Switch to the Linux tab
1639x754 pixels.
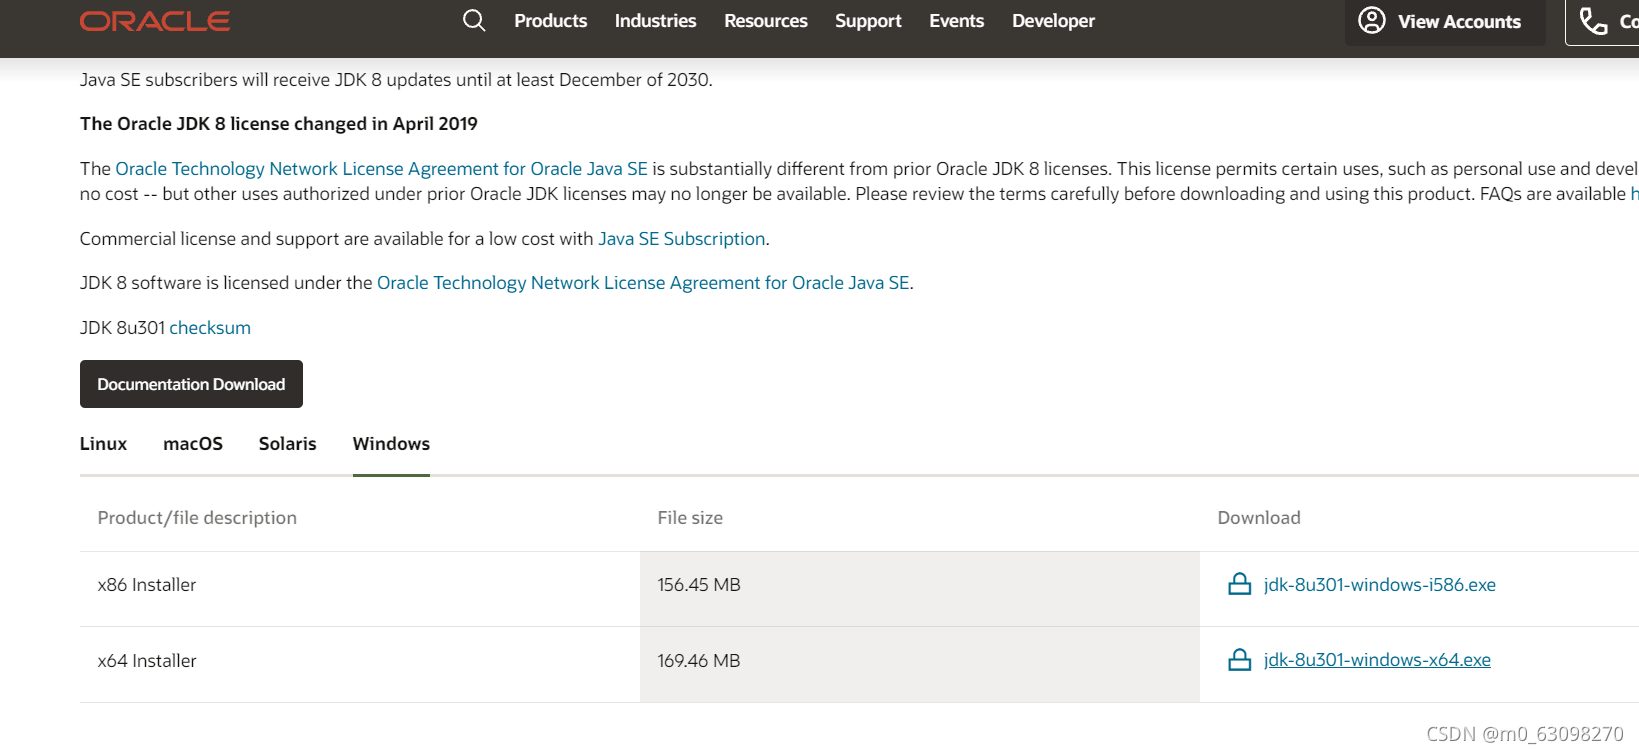pos(104,444)
